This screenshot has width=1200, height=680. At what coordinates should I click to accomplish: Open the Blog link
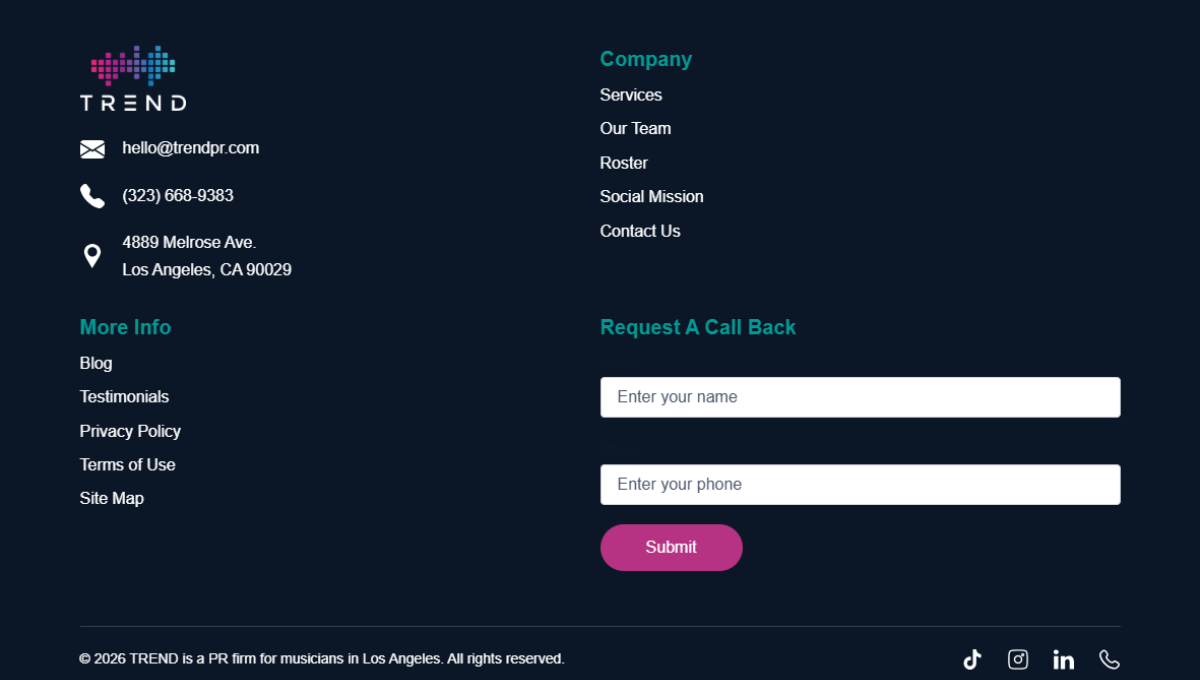96,363
